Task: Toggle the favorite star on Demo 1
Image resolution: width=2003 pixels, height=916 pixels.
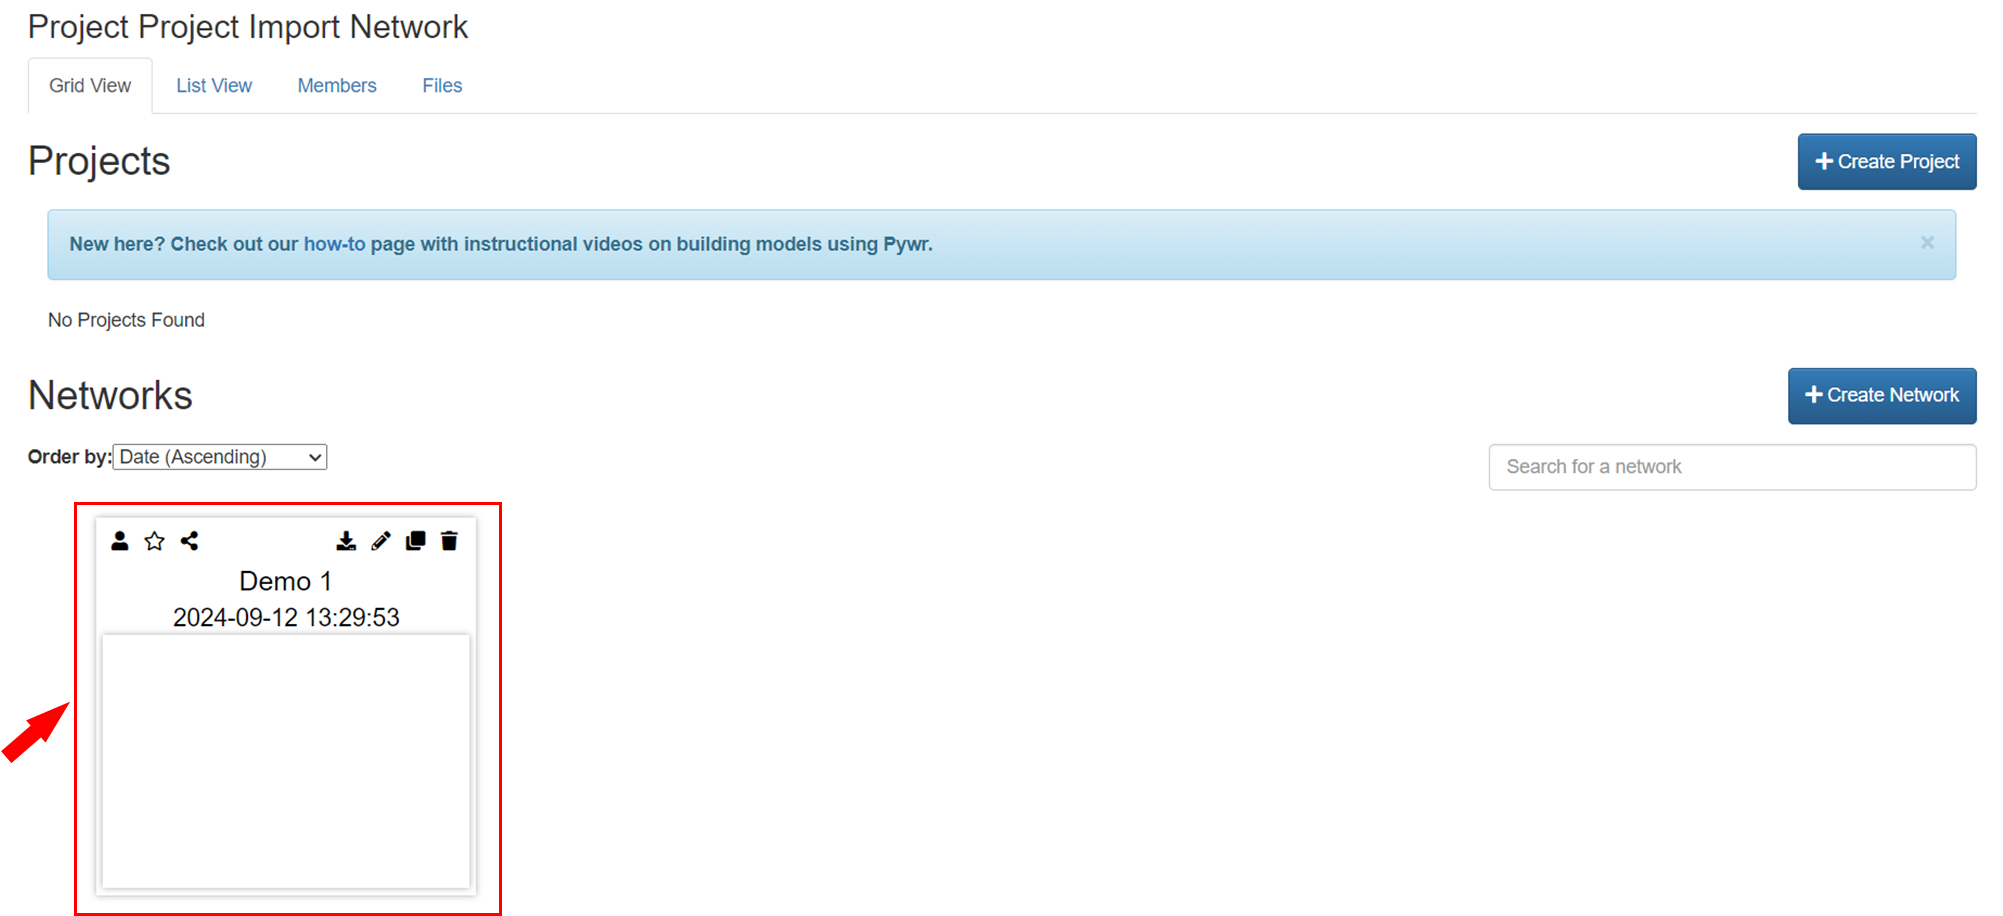Action: (154, 541)
